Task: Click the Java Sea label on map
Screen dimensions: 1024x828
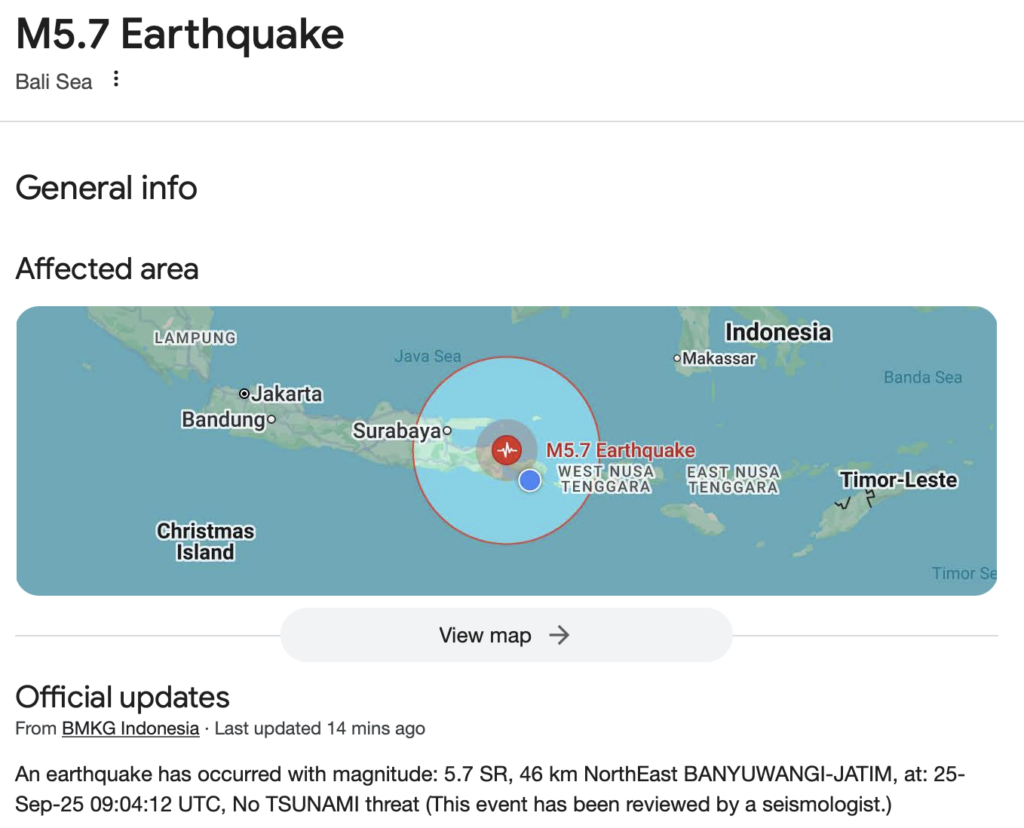Action: tap(427, 356)
